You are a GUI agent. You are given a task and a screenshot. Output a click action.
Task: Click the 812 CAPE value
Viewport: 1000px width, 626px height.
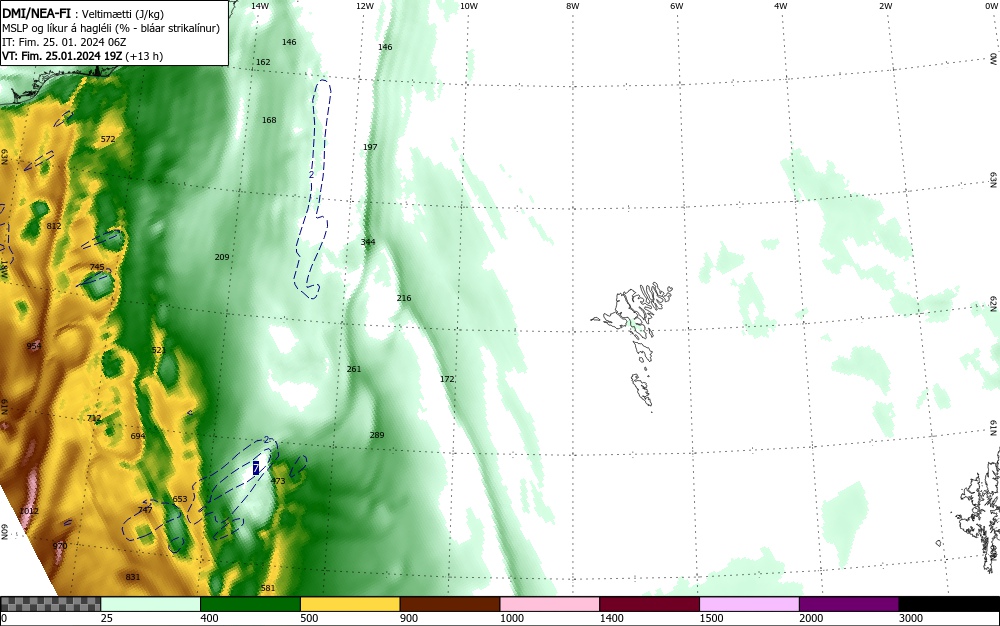click(x=54, y=226)
